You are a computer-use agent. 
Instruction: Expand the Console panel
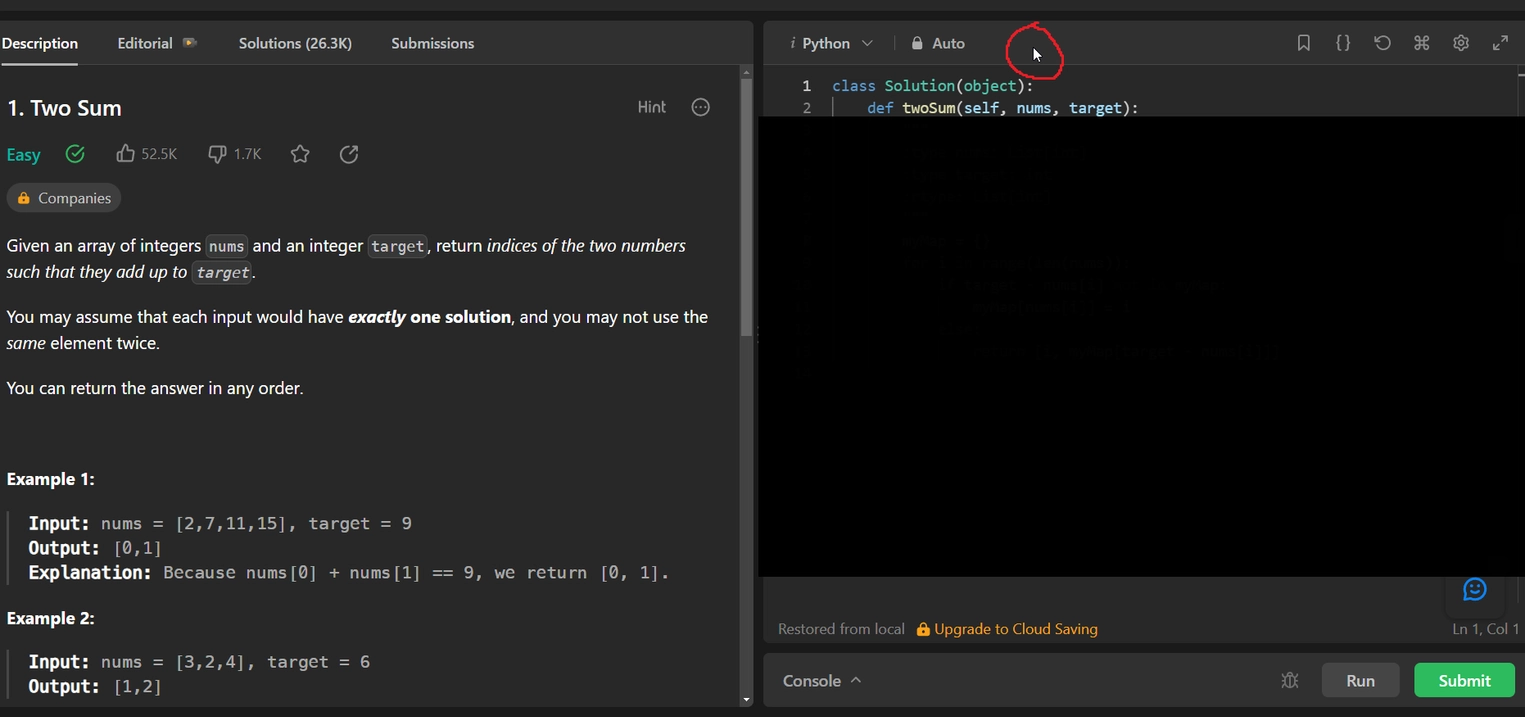coord(821,681)
